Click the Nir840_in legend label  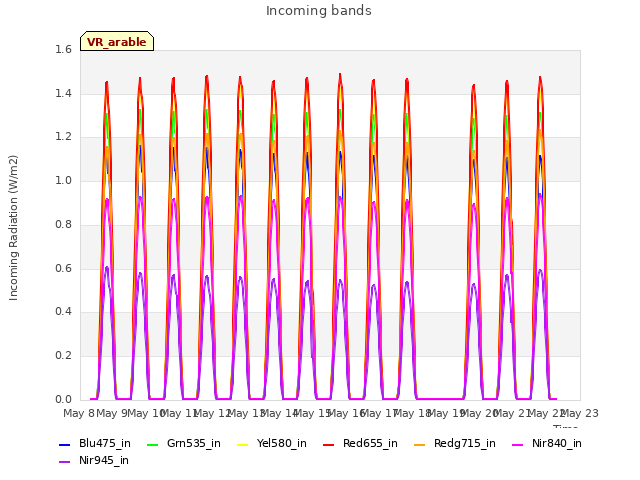tap(557, 444)
